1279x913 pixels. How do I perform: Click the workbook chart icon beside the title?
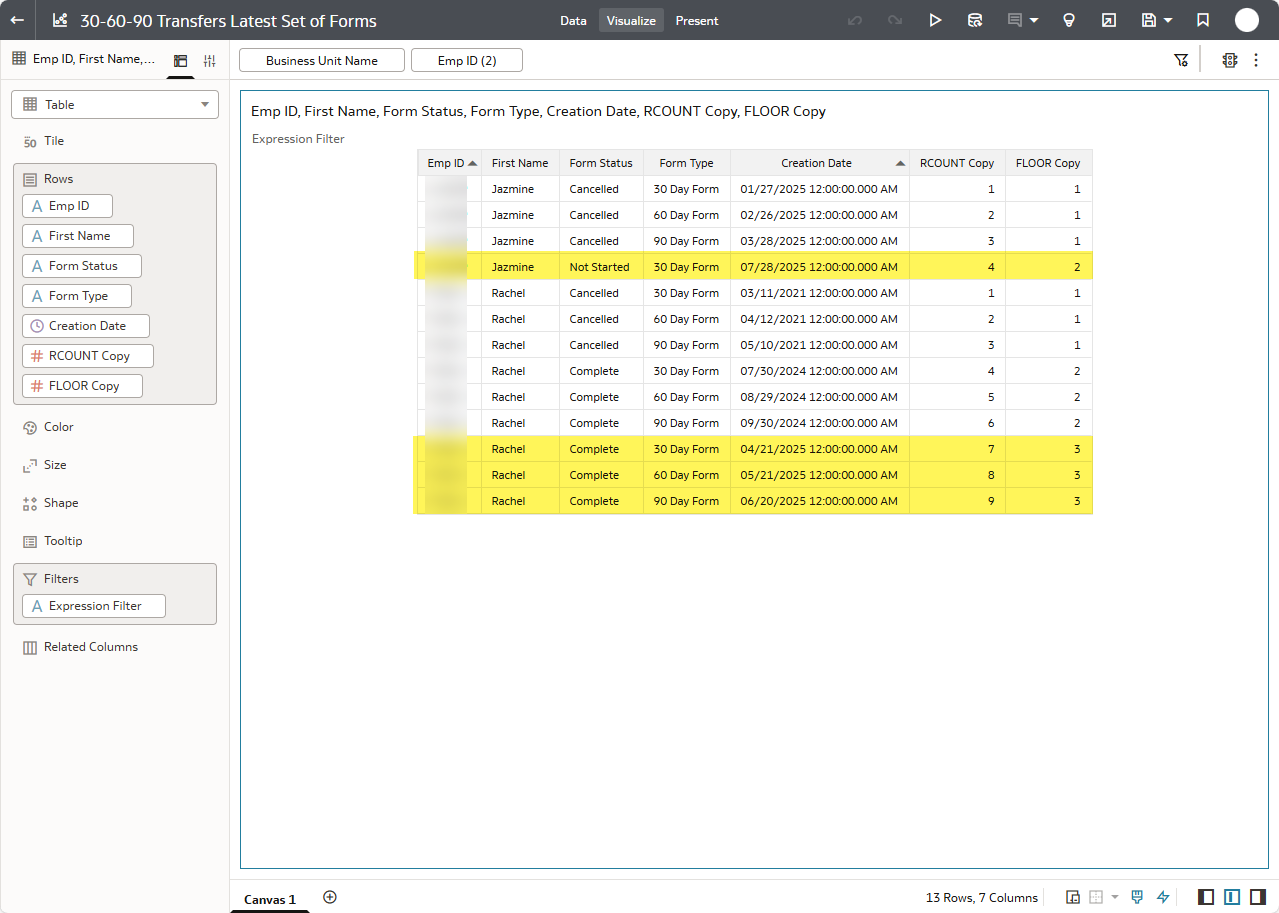coord(59,20)
